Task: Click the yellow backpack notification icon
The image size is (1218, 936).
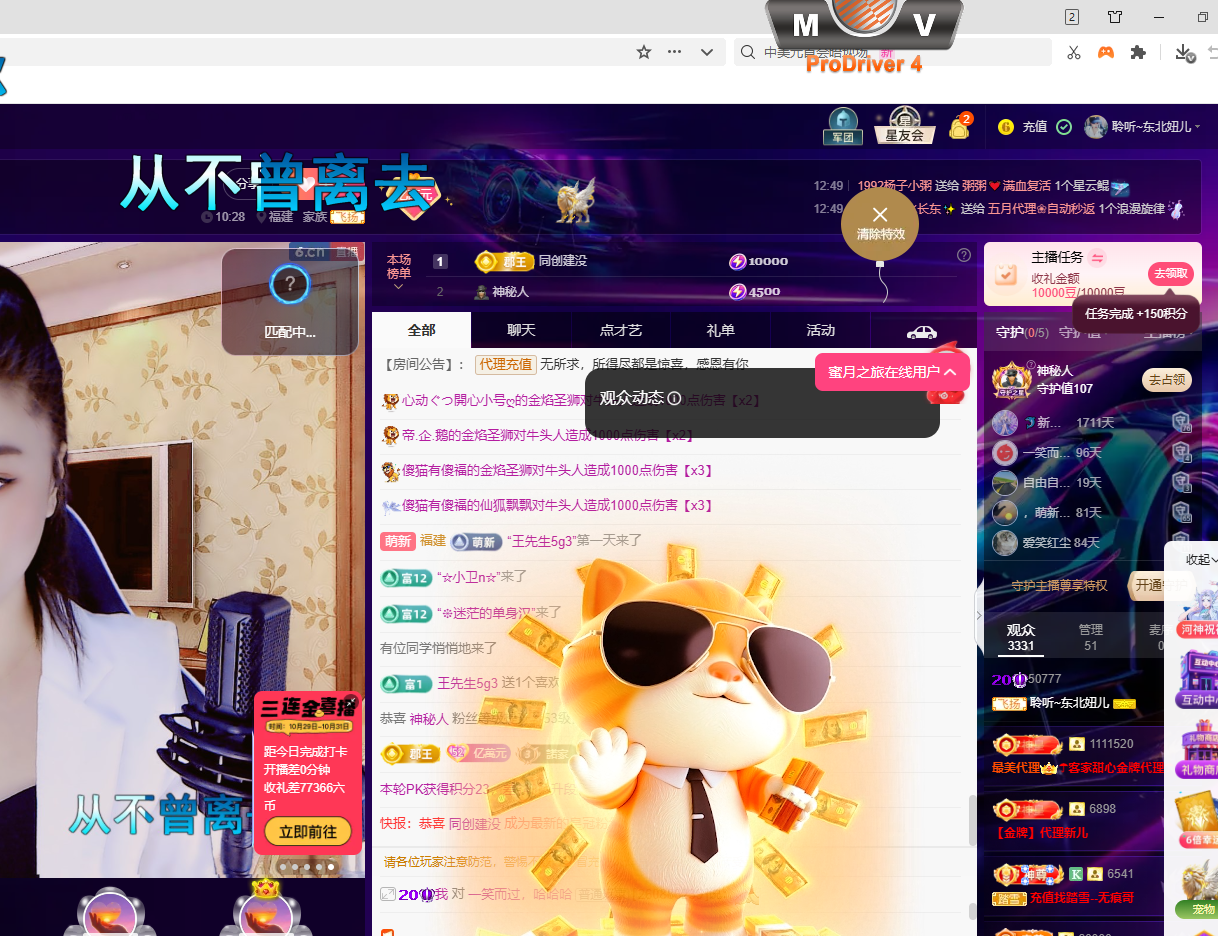Action: 960,127
